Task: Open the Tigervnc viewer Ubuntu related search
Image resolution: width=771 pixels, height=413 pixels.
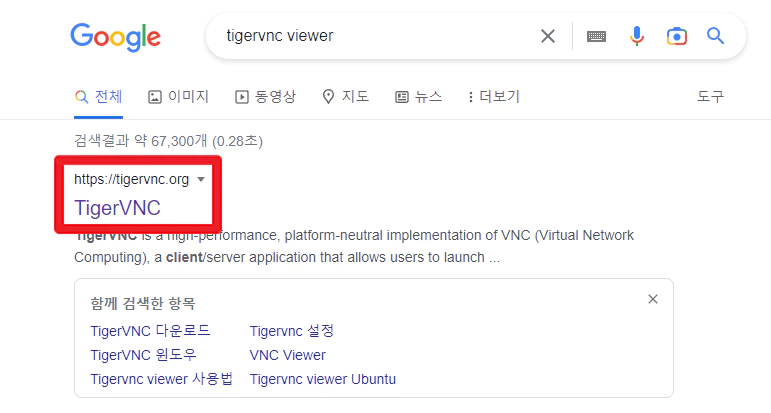Action: click(x=323, y=379)
